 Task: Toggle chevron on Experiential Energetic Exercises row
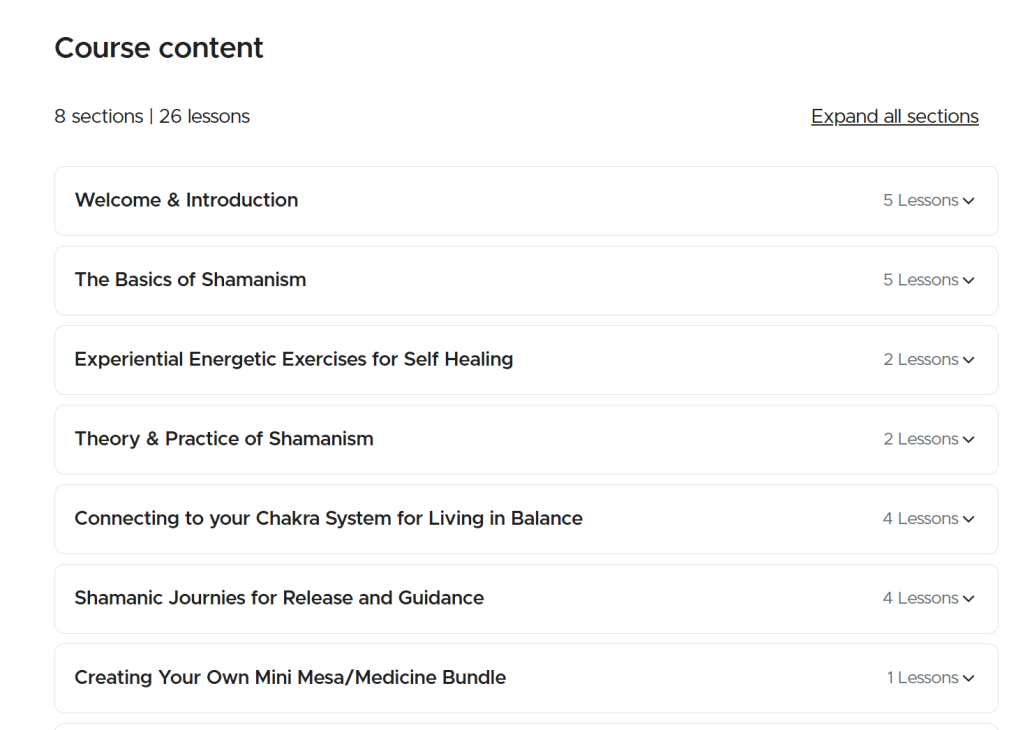968,360
